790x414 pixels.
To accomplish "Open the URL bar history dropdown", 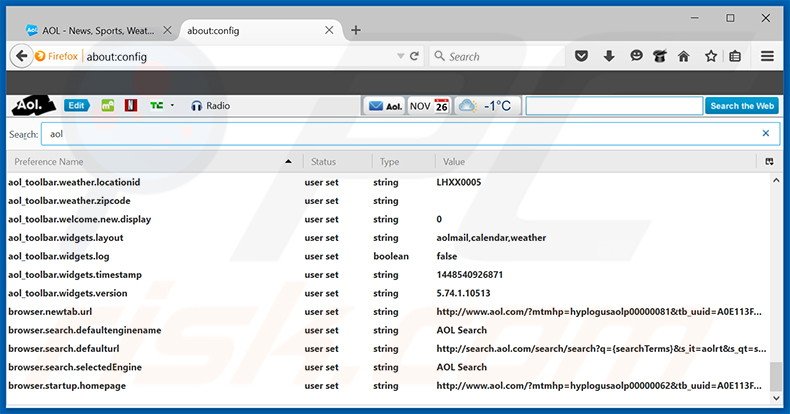I will (x=401, y=56).
